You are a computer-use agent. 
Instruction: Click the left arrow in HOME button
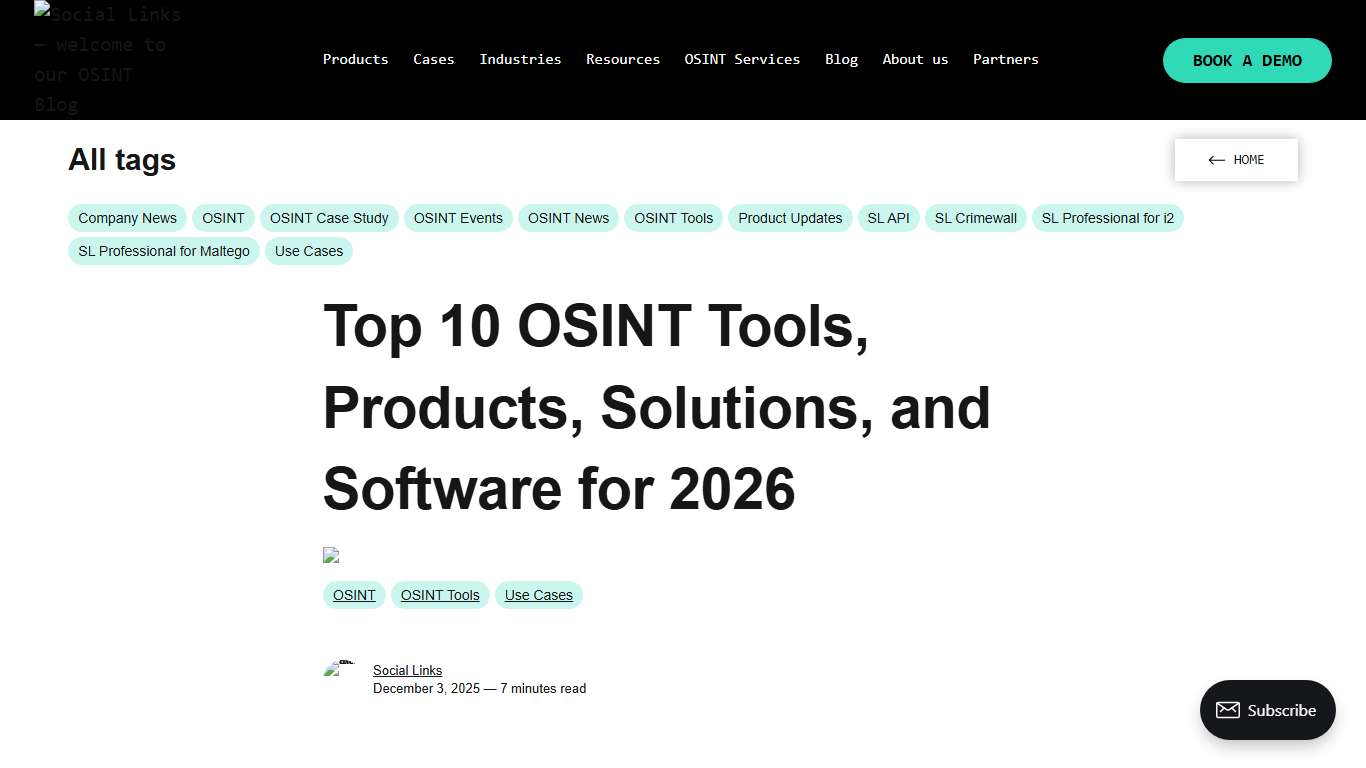(1216, 160)
